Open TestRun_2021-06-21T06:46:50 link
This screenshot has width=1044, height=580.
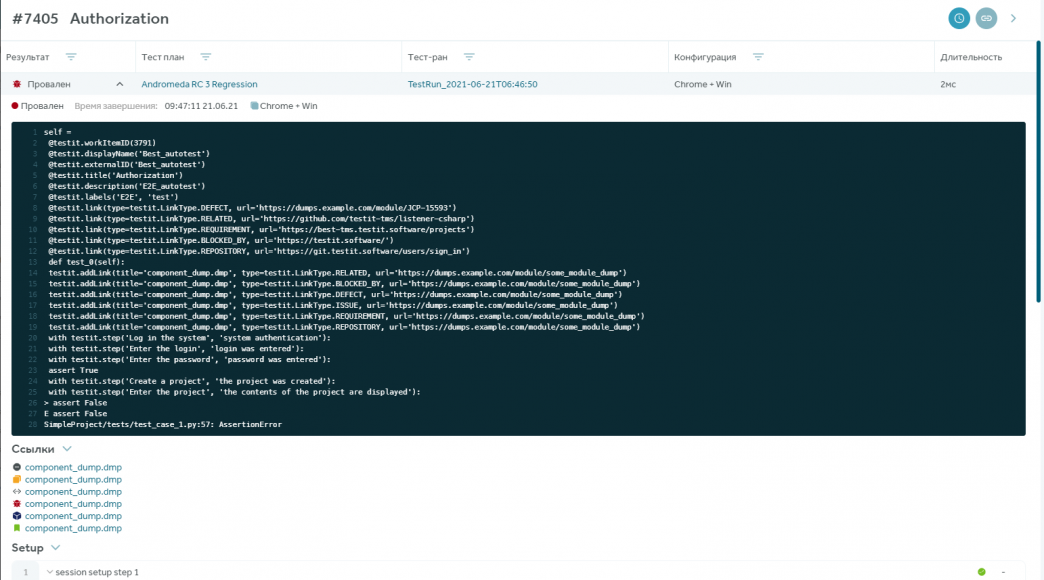472,85
